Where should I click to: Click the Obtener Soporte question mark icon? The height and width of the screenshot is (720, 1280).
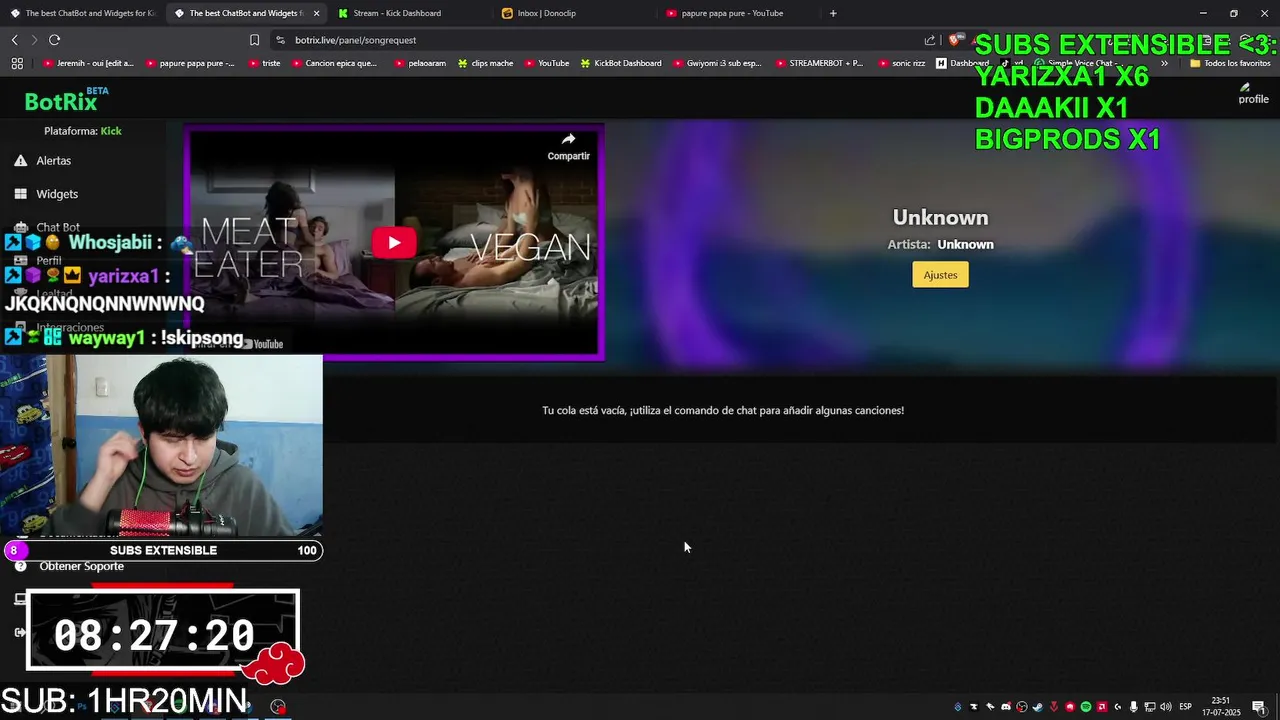[x=20, y=566]
